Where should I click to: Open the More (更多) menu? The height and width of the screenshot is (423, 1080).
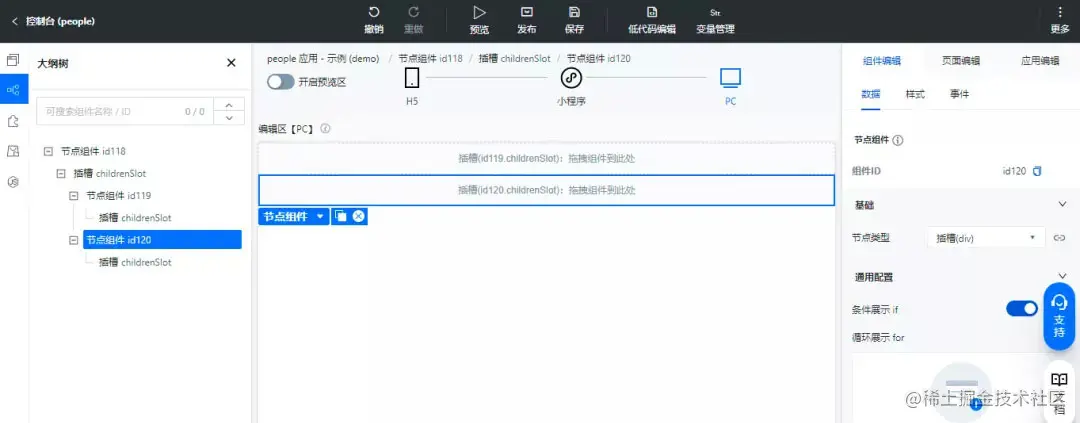tap(1060, 19)
